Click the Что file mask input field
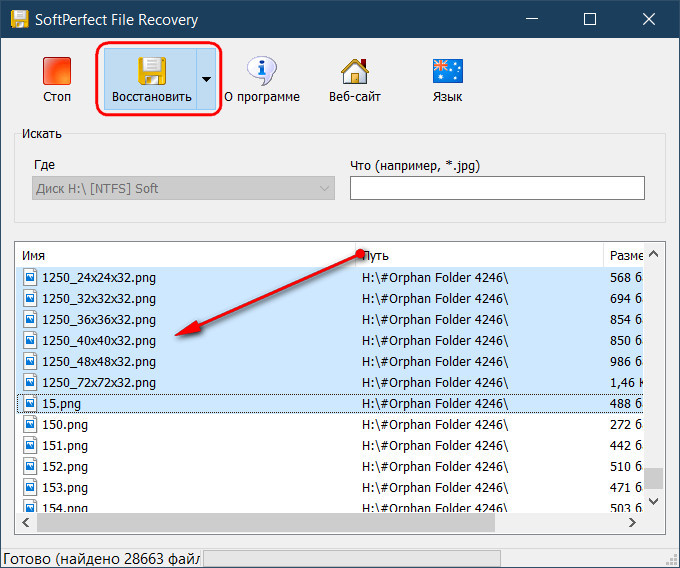The height and width of the screenshot is (568, 680). click(497, 188)
